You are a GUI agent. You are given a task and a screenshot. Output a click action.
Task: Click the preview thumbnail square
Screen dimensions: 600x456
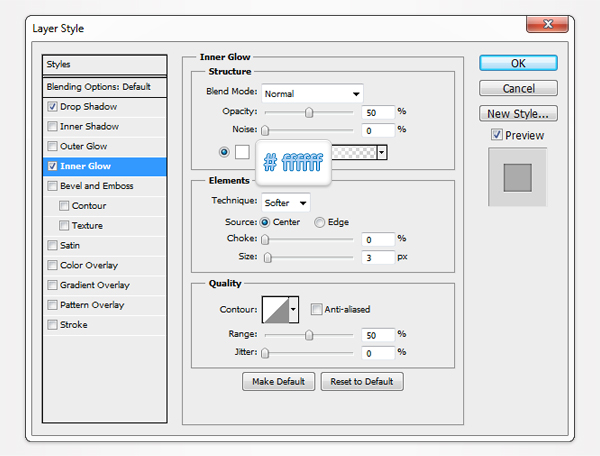pyautogui.click(x=517, y=177)
